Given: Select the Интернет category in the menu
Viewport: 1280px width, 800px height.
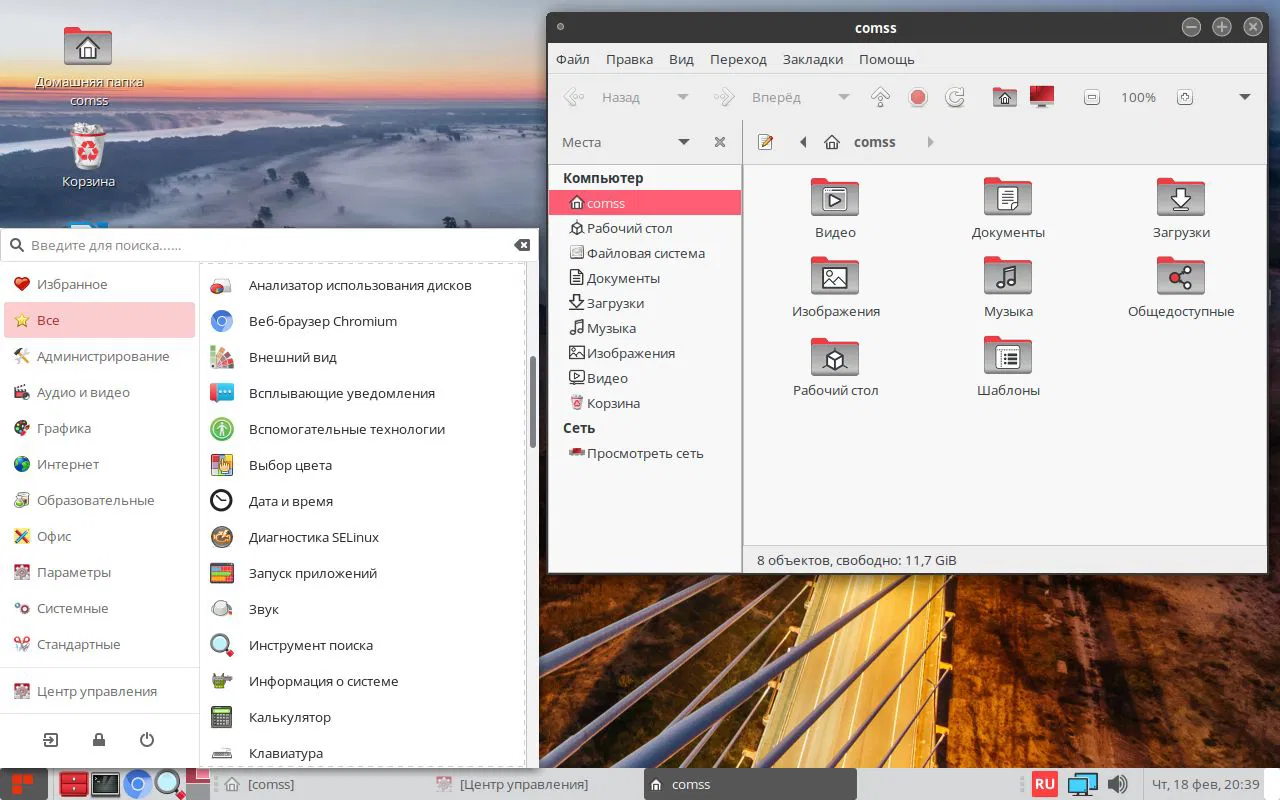Looking at the screenshot, I should click(68, 464).
